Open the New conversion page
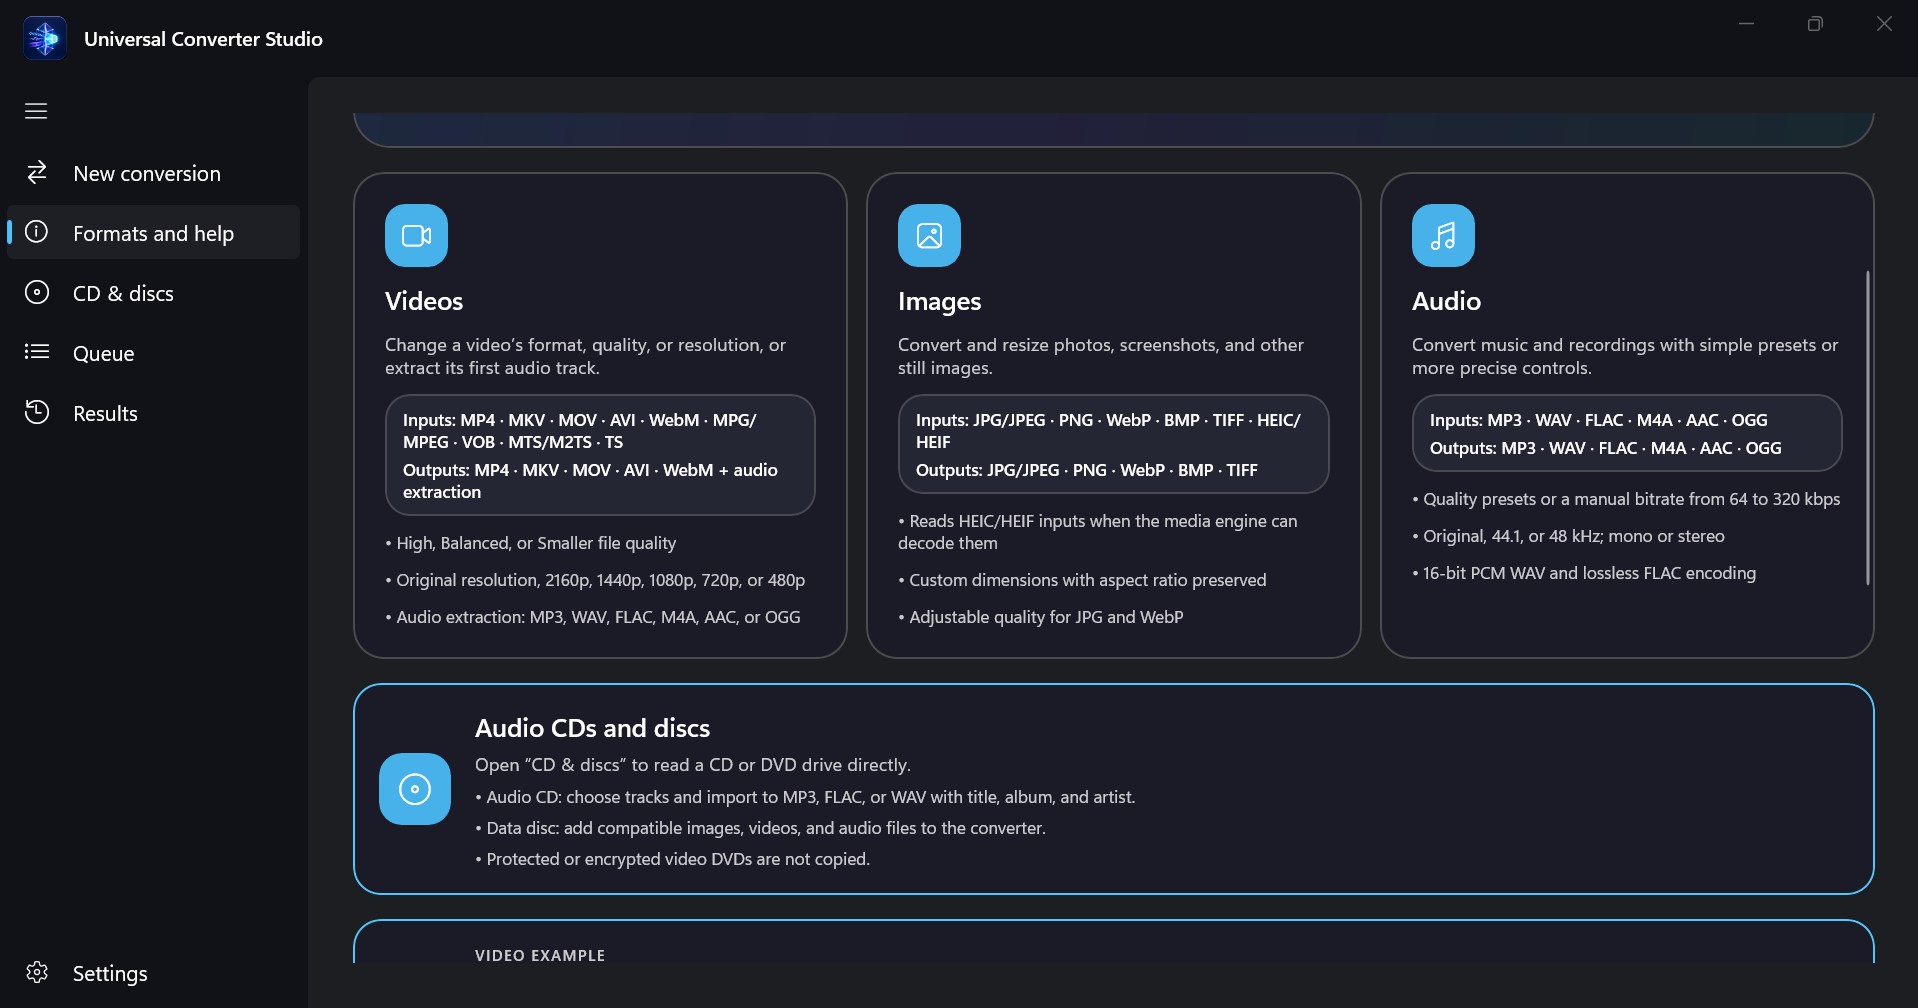 click(x=153, y=173)
